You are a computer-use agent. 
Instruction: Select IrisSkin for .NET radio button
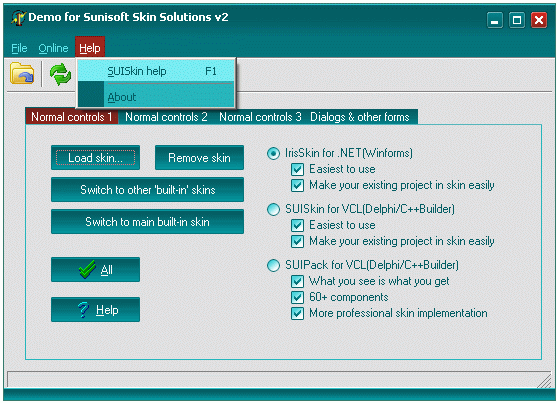pyautogui.click(x=273, y=153)
